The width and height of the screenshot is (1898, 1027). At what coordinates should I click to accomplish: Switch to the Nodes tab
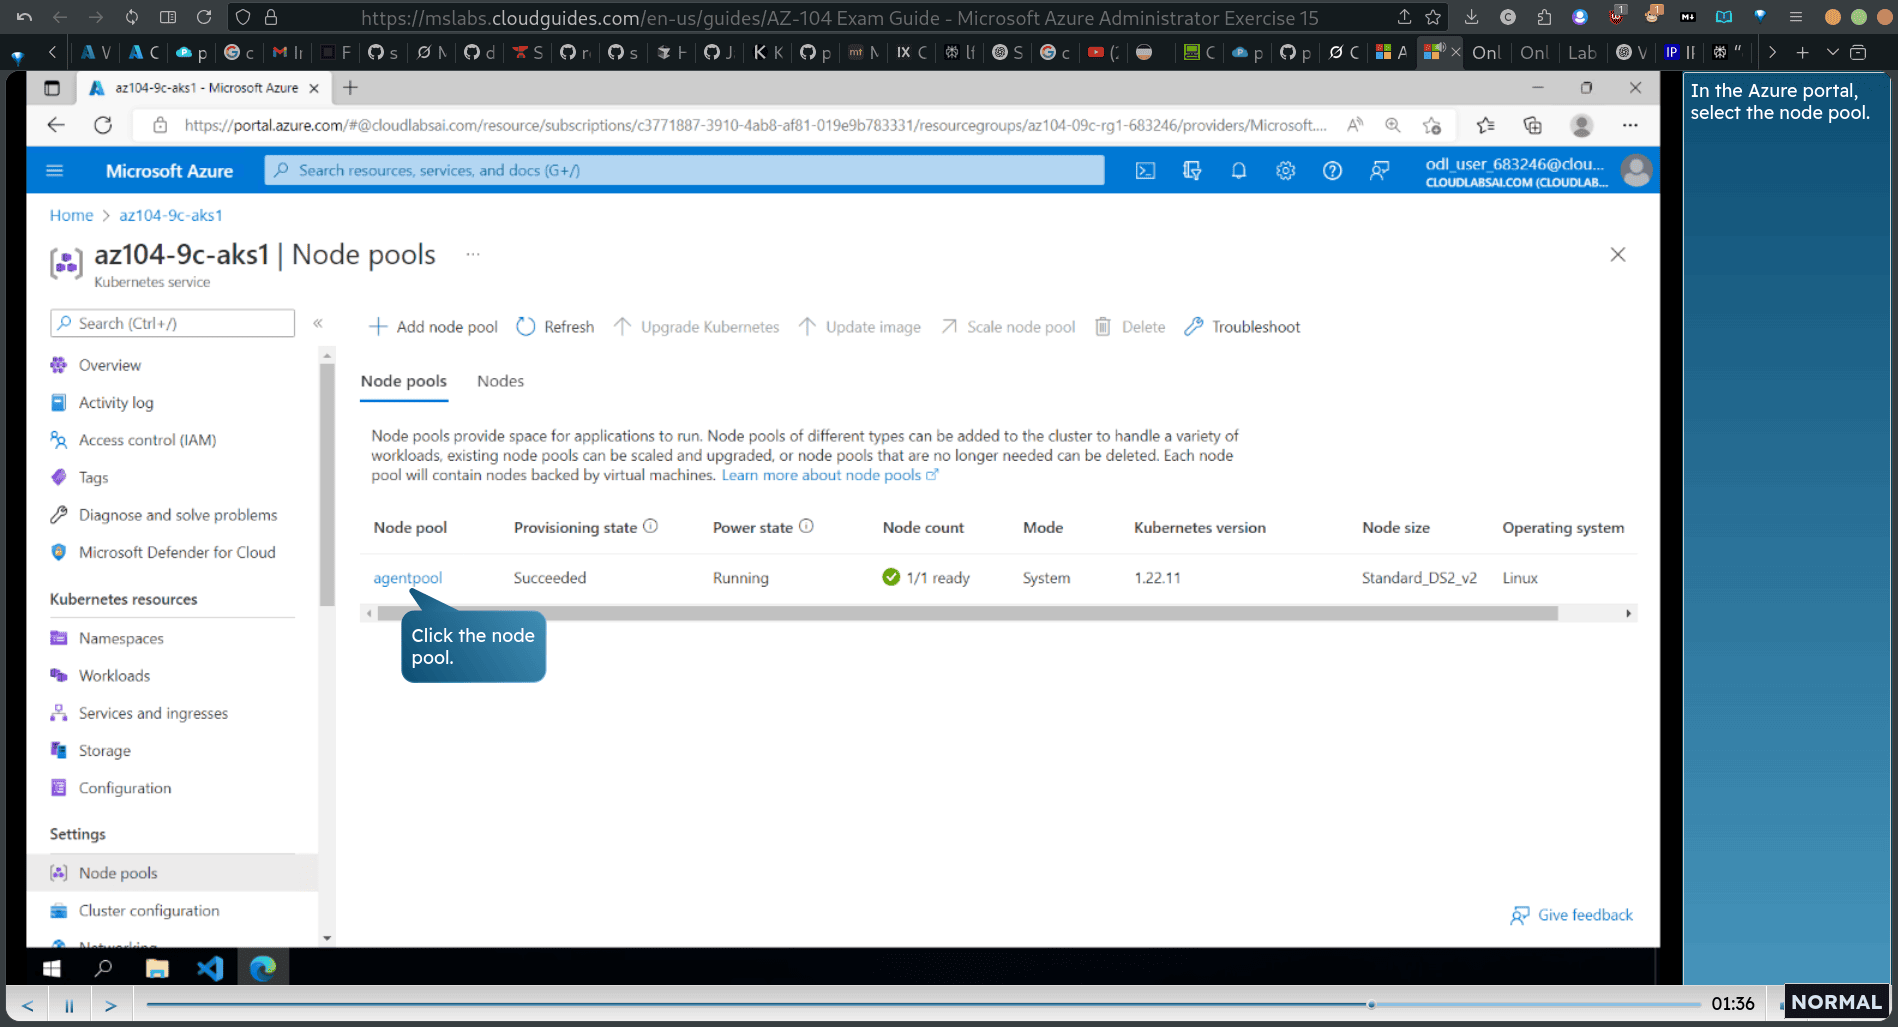click(500, 381)
